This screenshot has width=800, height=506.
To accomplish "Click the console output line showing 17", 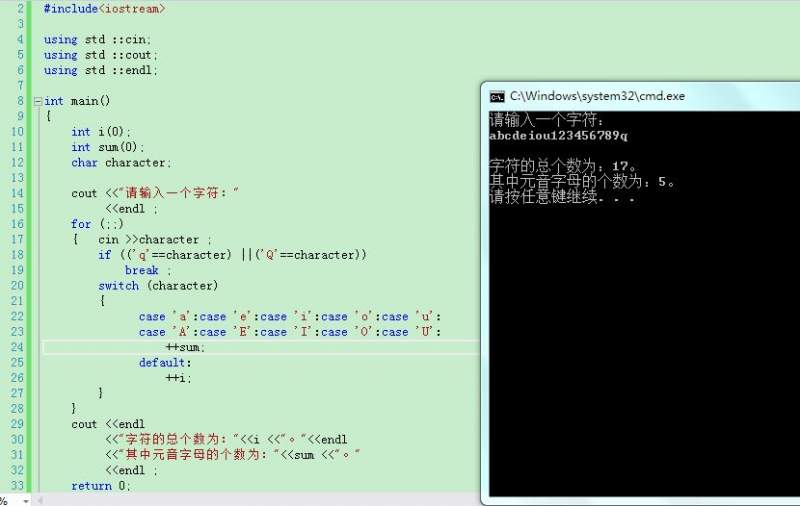I will coord(563,166).
